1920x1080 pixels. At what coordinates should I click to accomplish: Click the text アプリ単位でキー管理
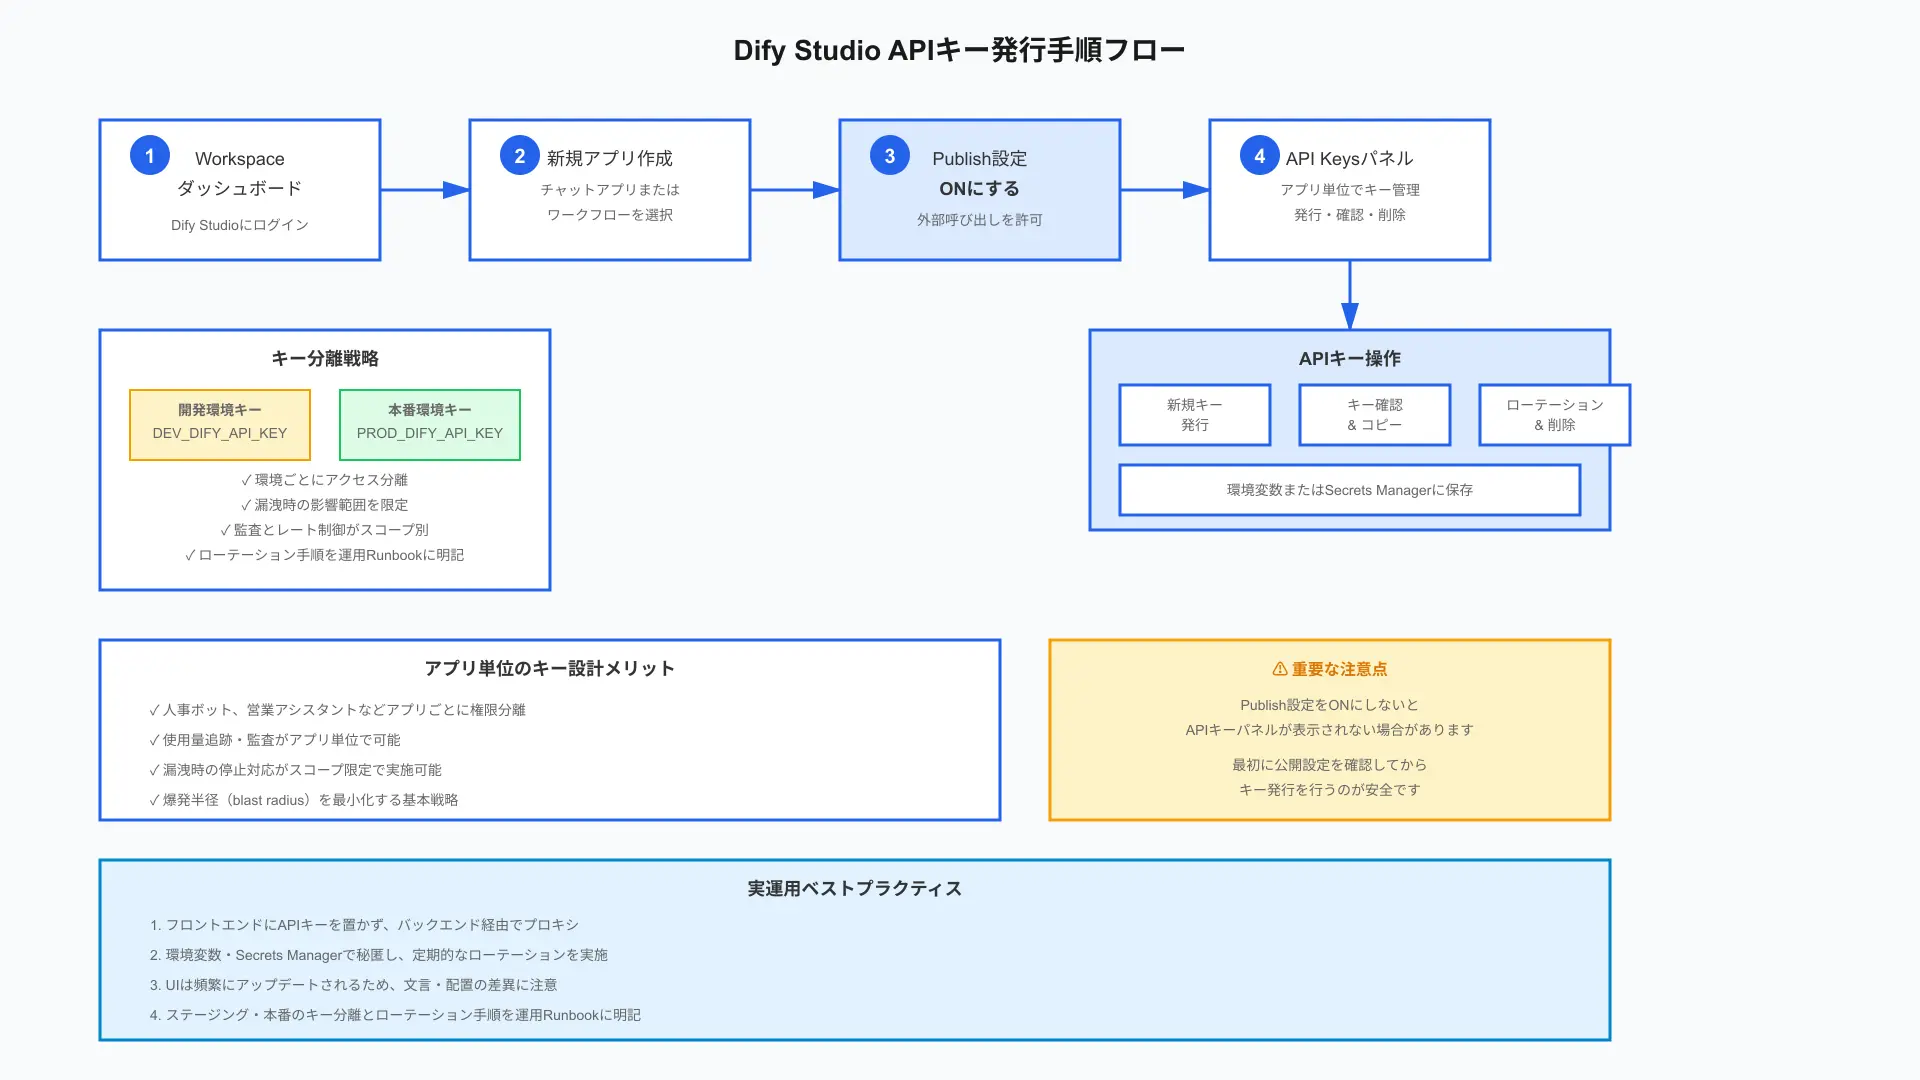coord(1350,189)
